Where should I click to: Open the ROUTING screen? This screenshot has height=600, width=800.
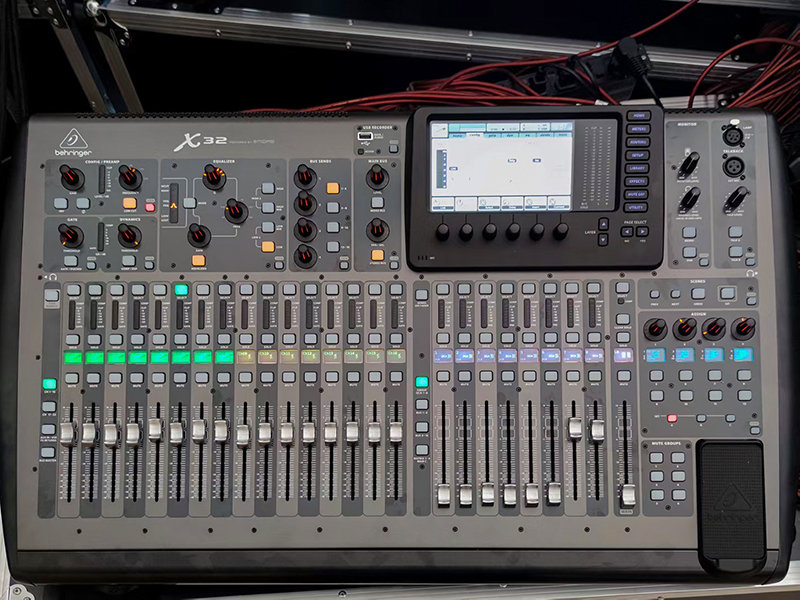tap(639, 143)
